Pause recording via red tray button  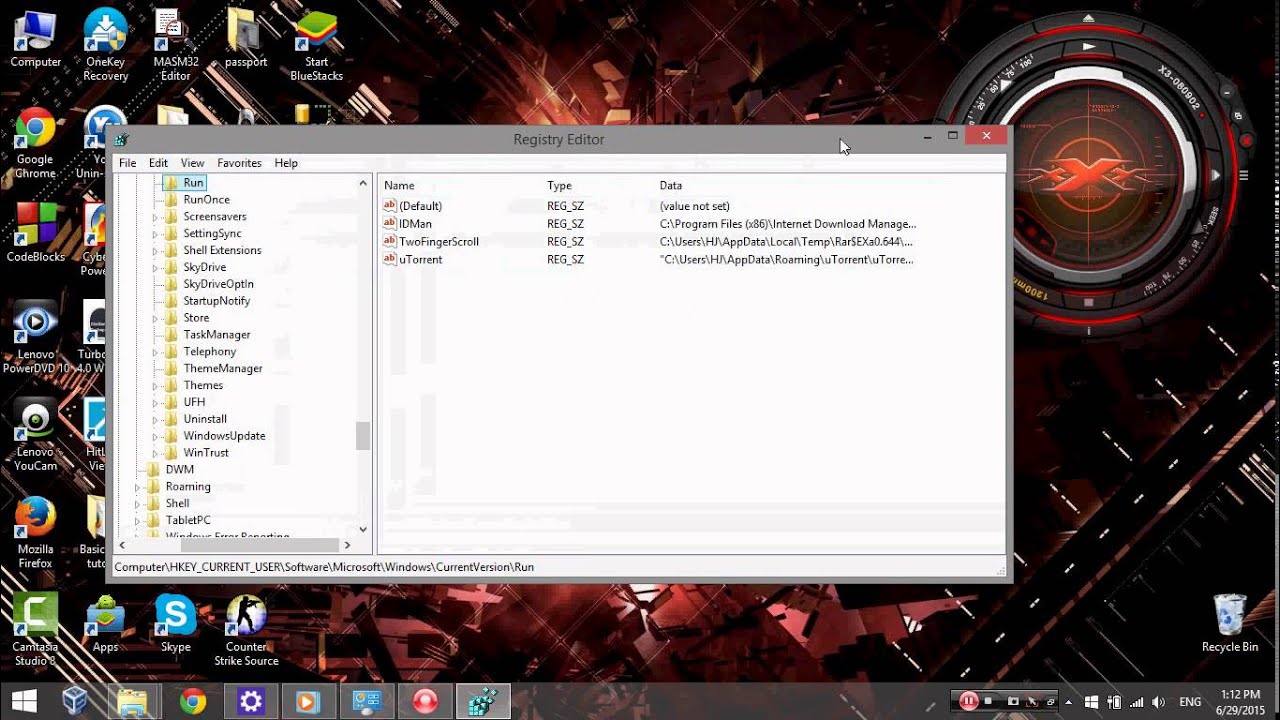968,701
